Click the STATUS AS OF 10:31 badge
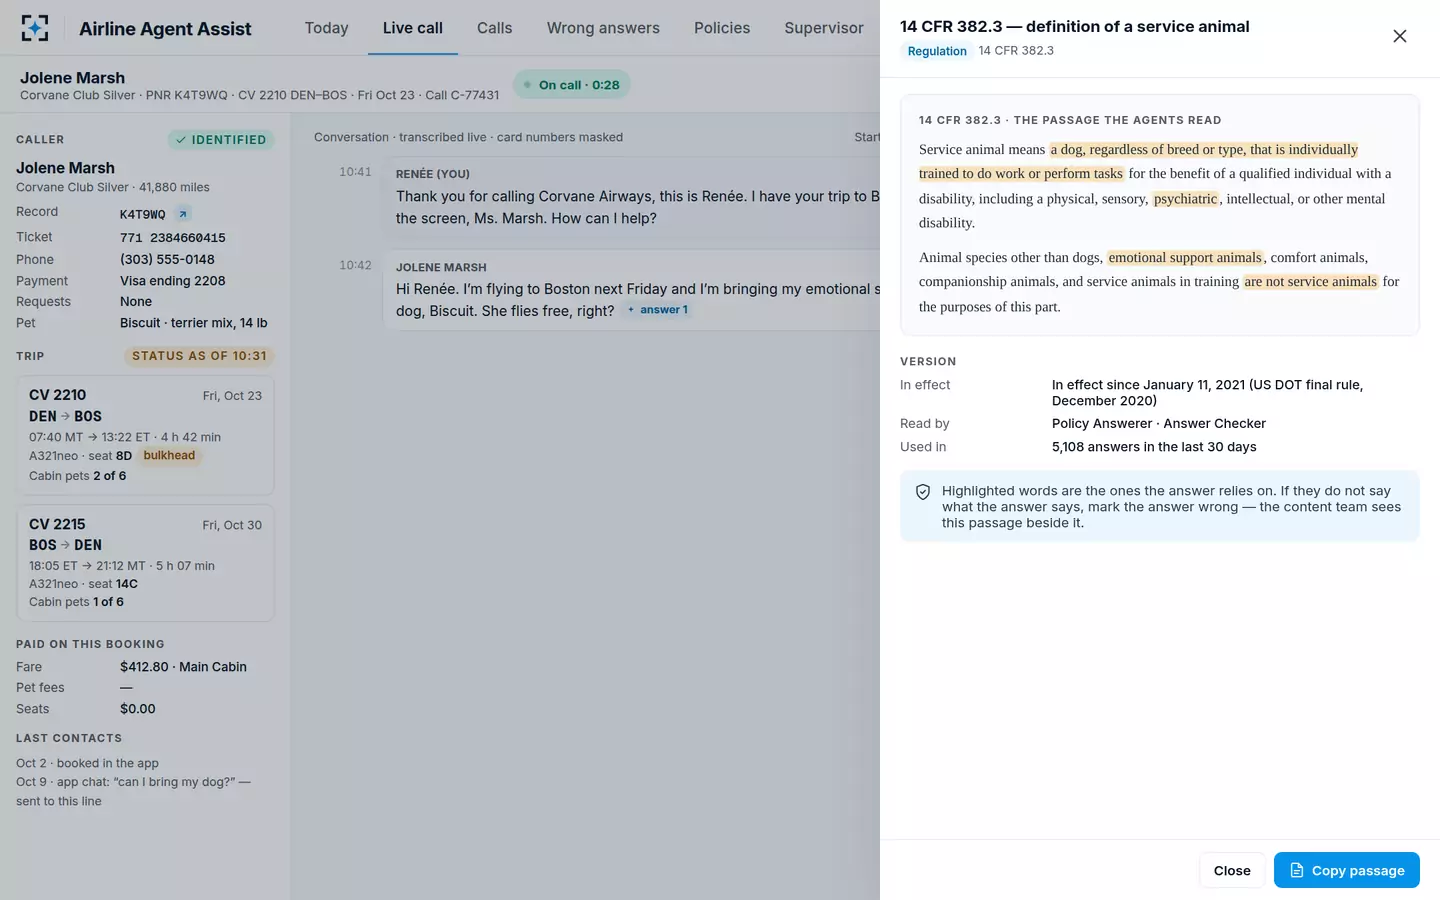 tap(199, 356)
